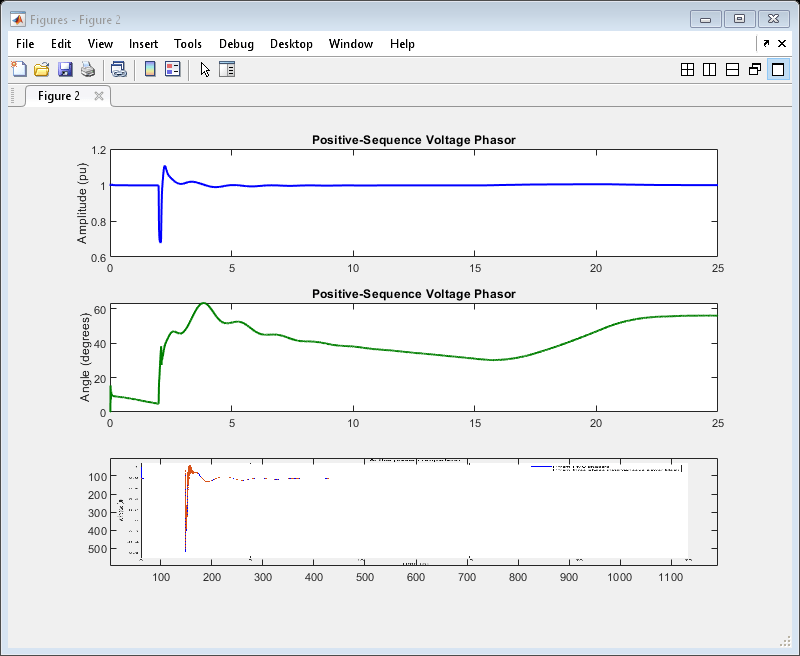This screenshot has width=800, height=656.
Task: Toggle the Edit Plot arrow tool
Action: click(205, 69)
